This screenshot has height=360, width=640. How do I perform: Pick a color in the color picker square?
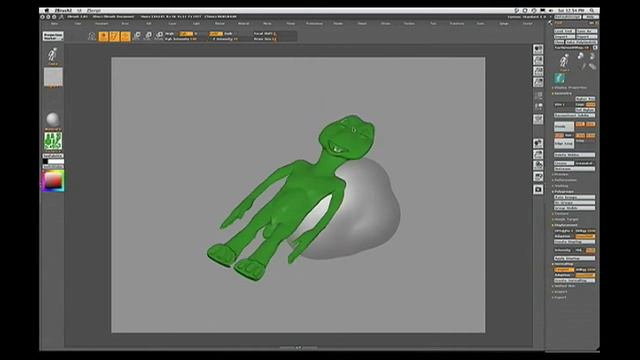(x=53, y=181)
